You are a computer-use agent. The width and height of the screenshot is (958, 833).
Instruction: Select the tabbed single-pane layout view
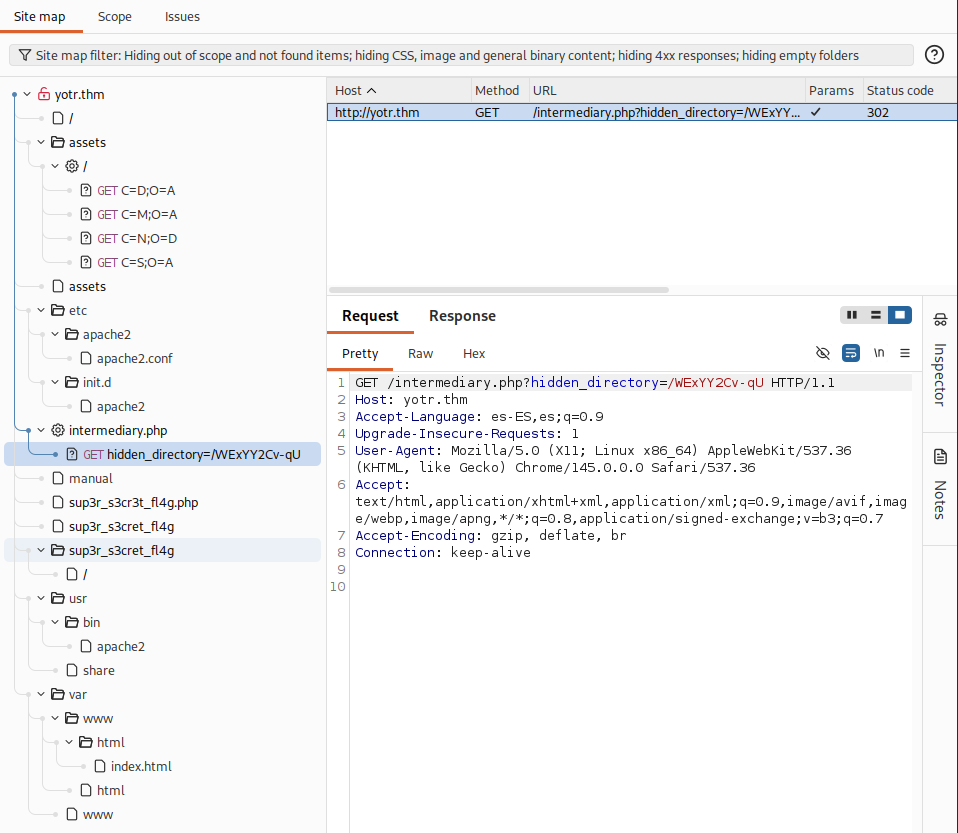[x=899, y=315]
